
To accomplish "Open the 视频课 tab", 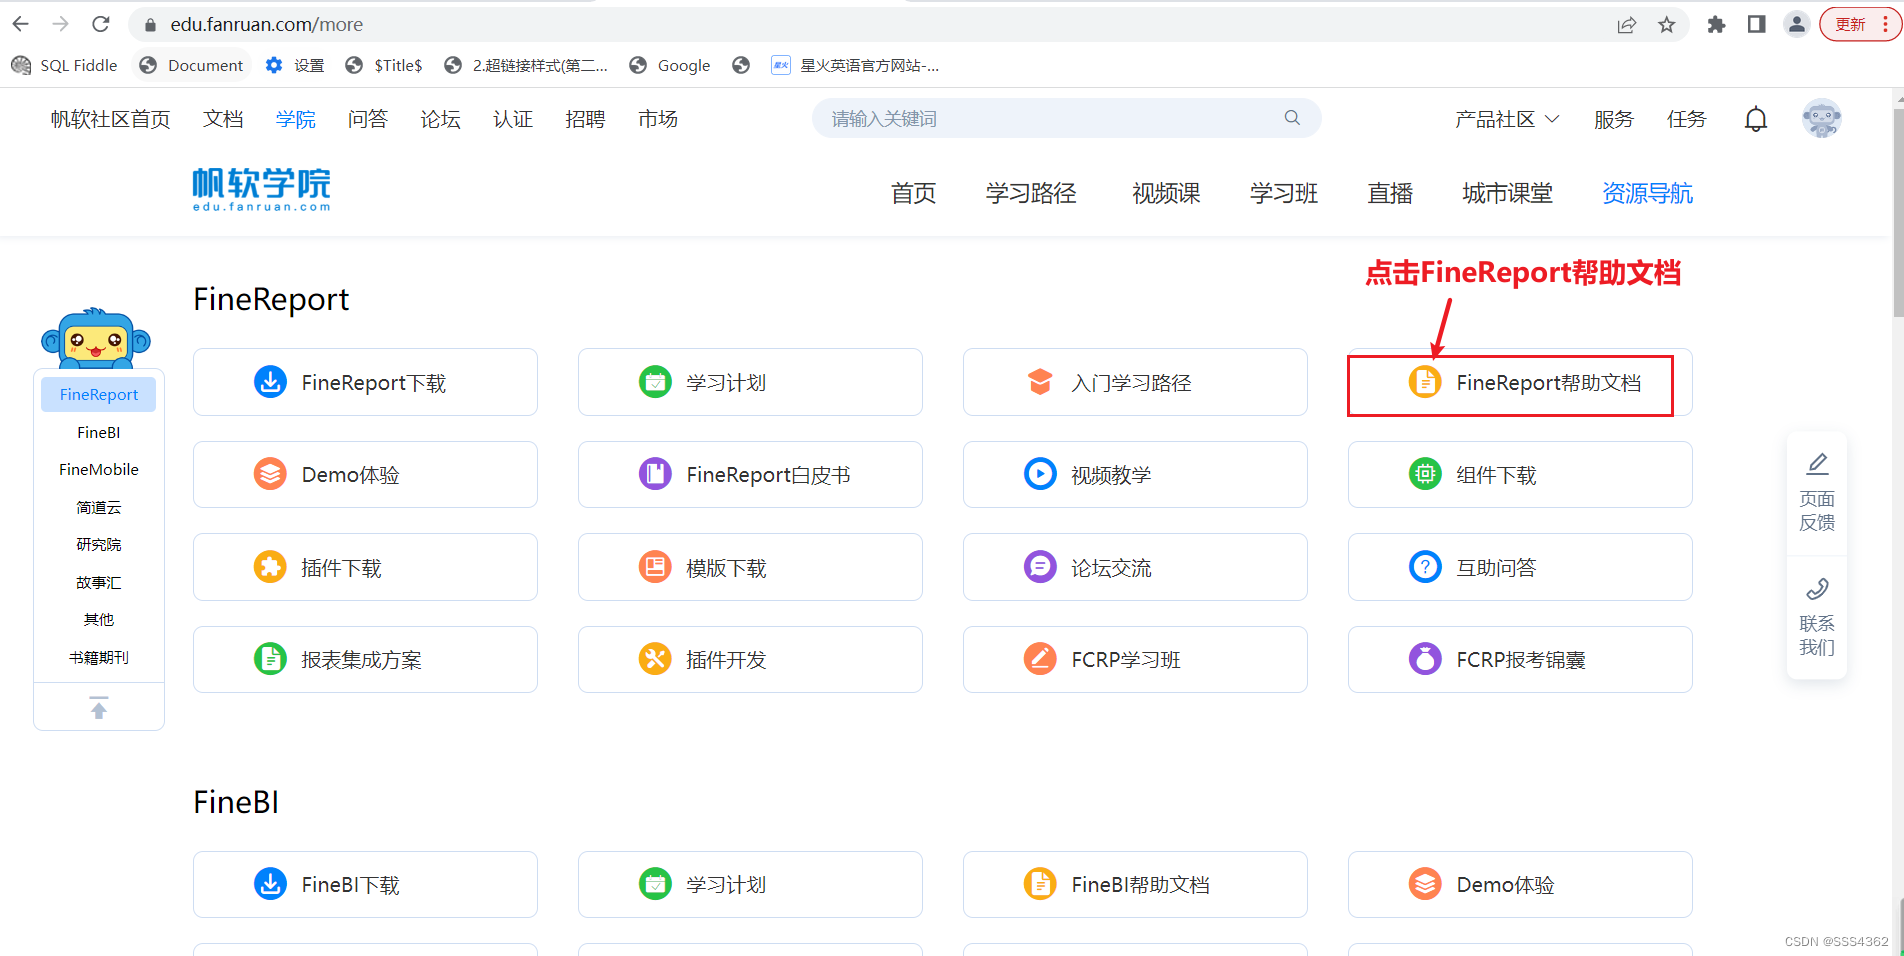I will [1166, 193].
